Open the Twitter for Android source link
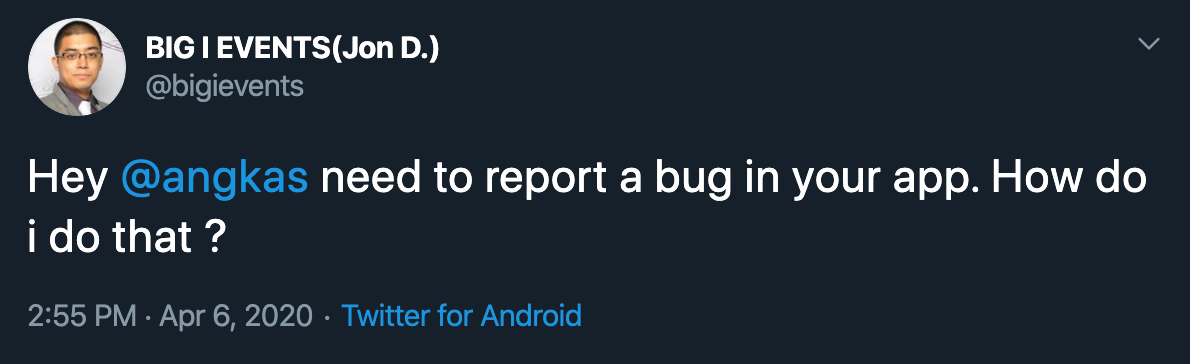 461,315
